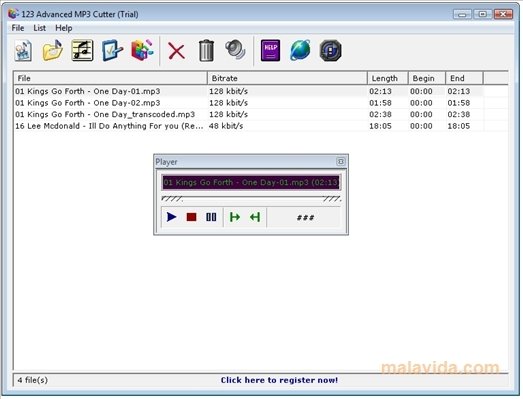The height and width of the screenshot is (399, 523).
Task: Sort by the Length column header
Action: click(388, 78)
